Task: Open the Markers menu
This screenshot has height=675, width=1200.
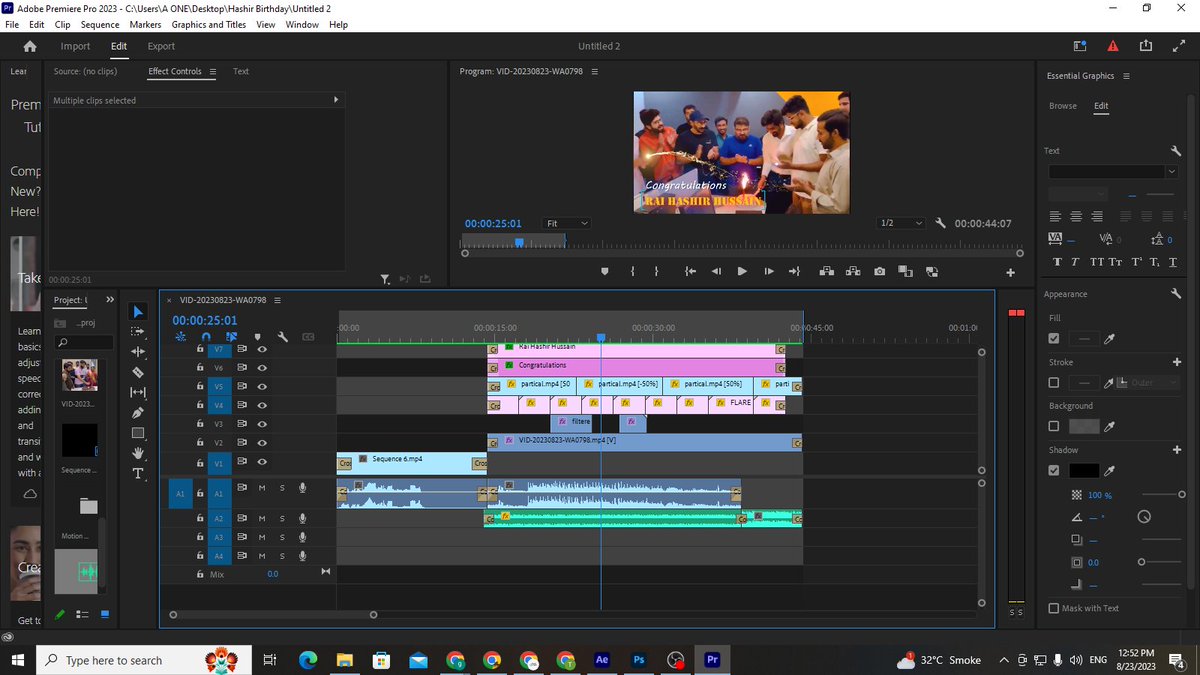Action: (145, 24)
